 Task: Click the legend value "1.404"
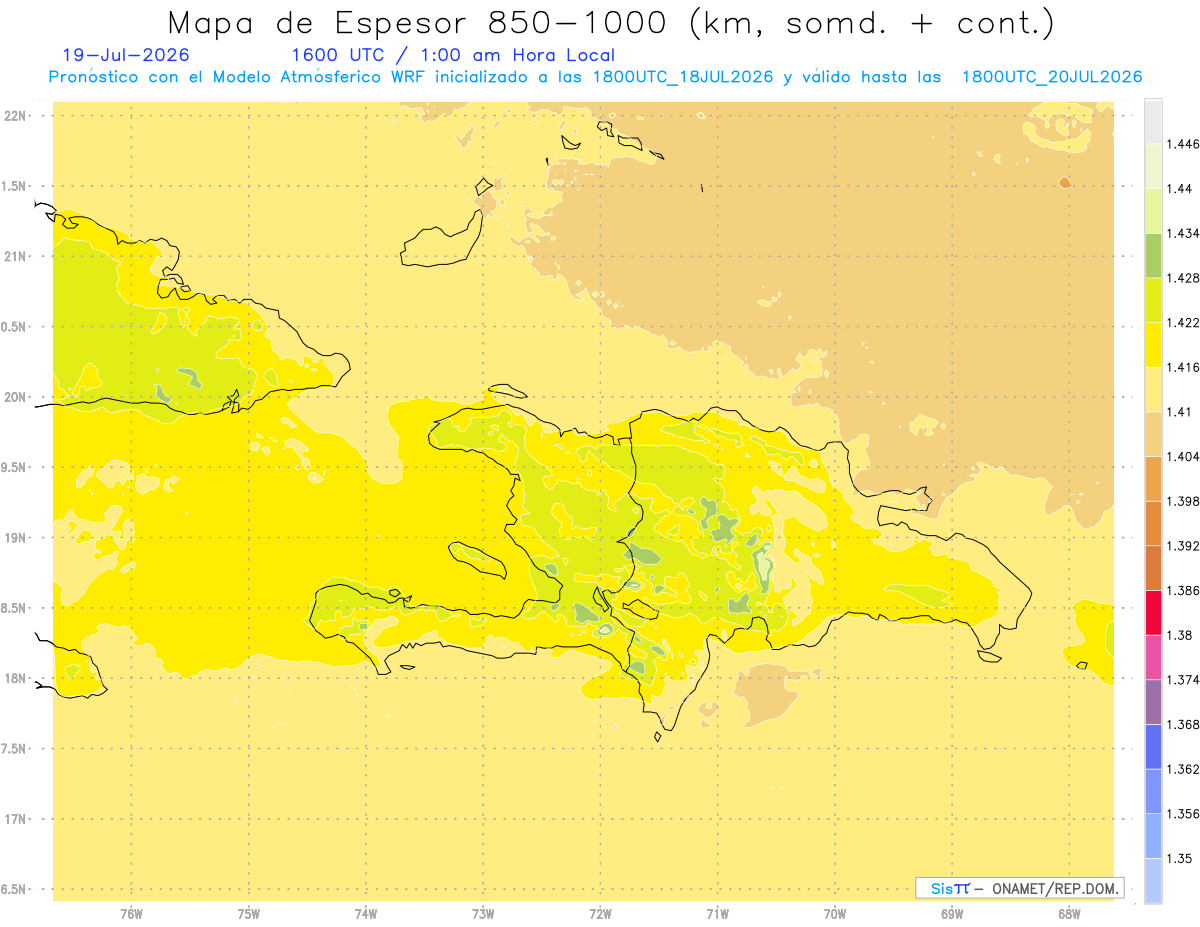pyautogui.click(x=1183, y=456)
